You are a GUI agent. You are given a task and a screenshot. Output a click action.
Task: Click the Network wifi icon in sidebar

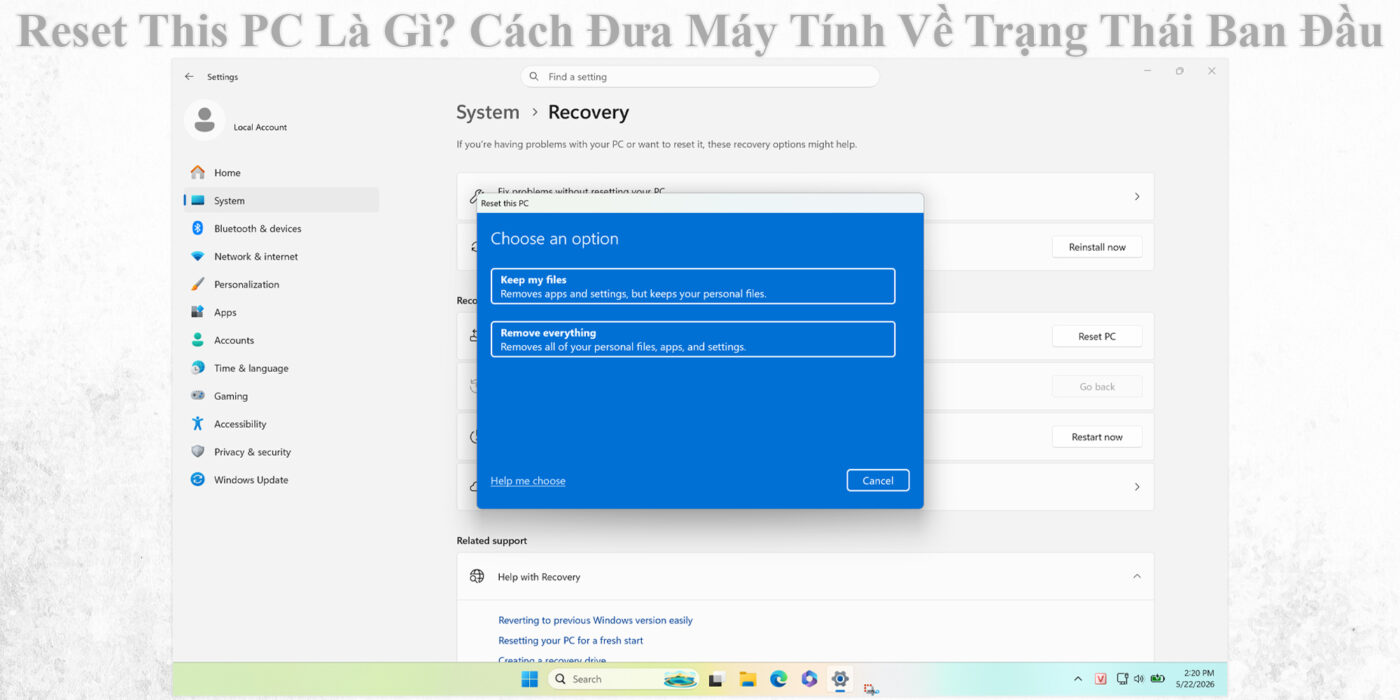198,256
